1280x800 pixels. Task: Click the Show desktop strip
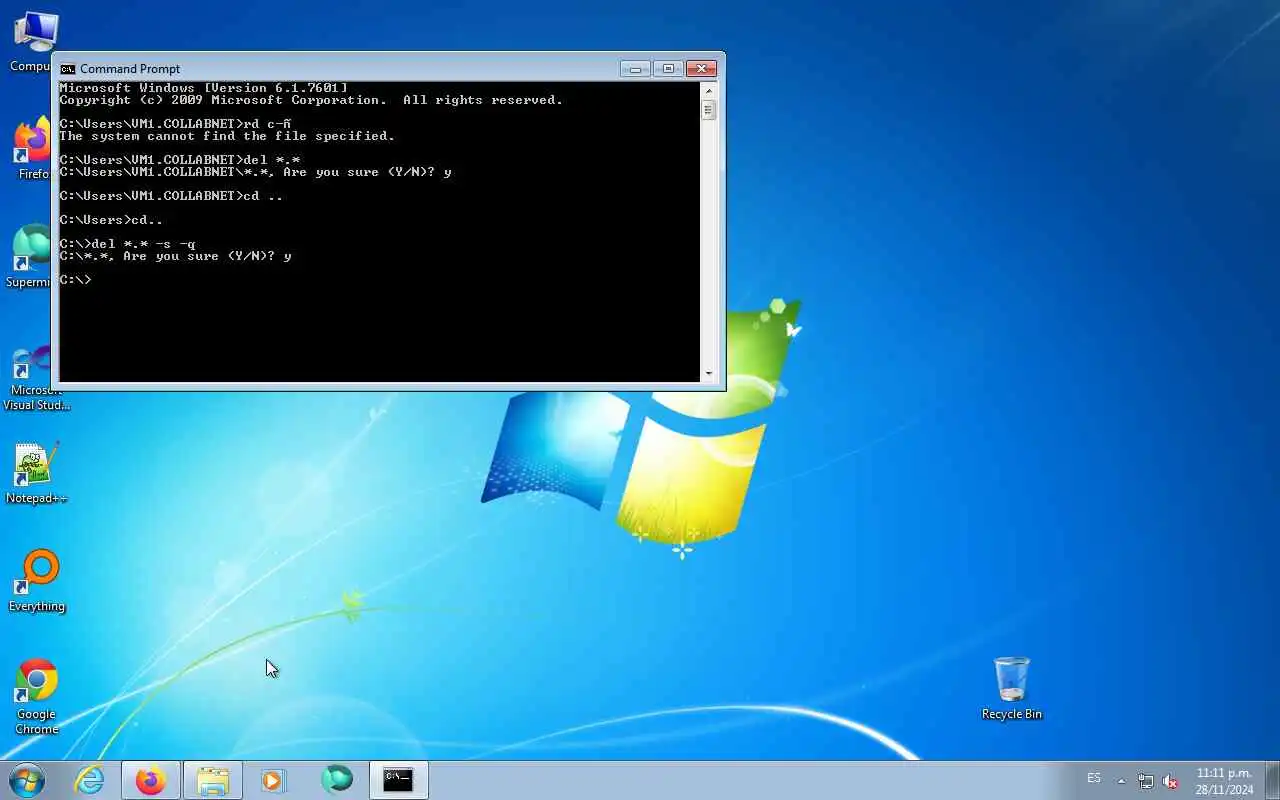click(1272, 780)
